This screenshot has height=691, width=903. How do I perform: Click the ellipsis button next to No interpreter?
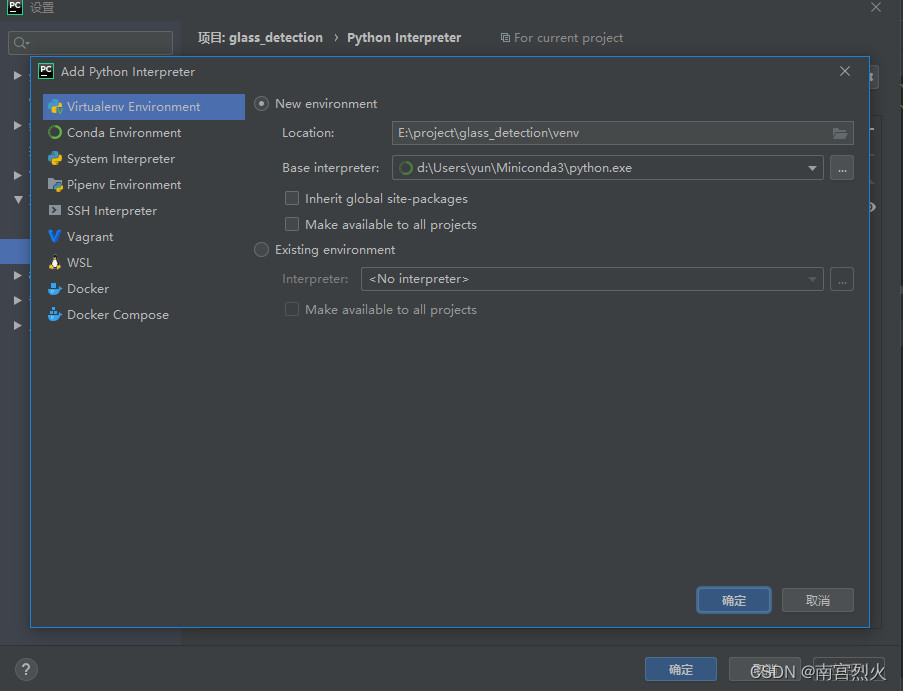click(x=842, y=279)
